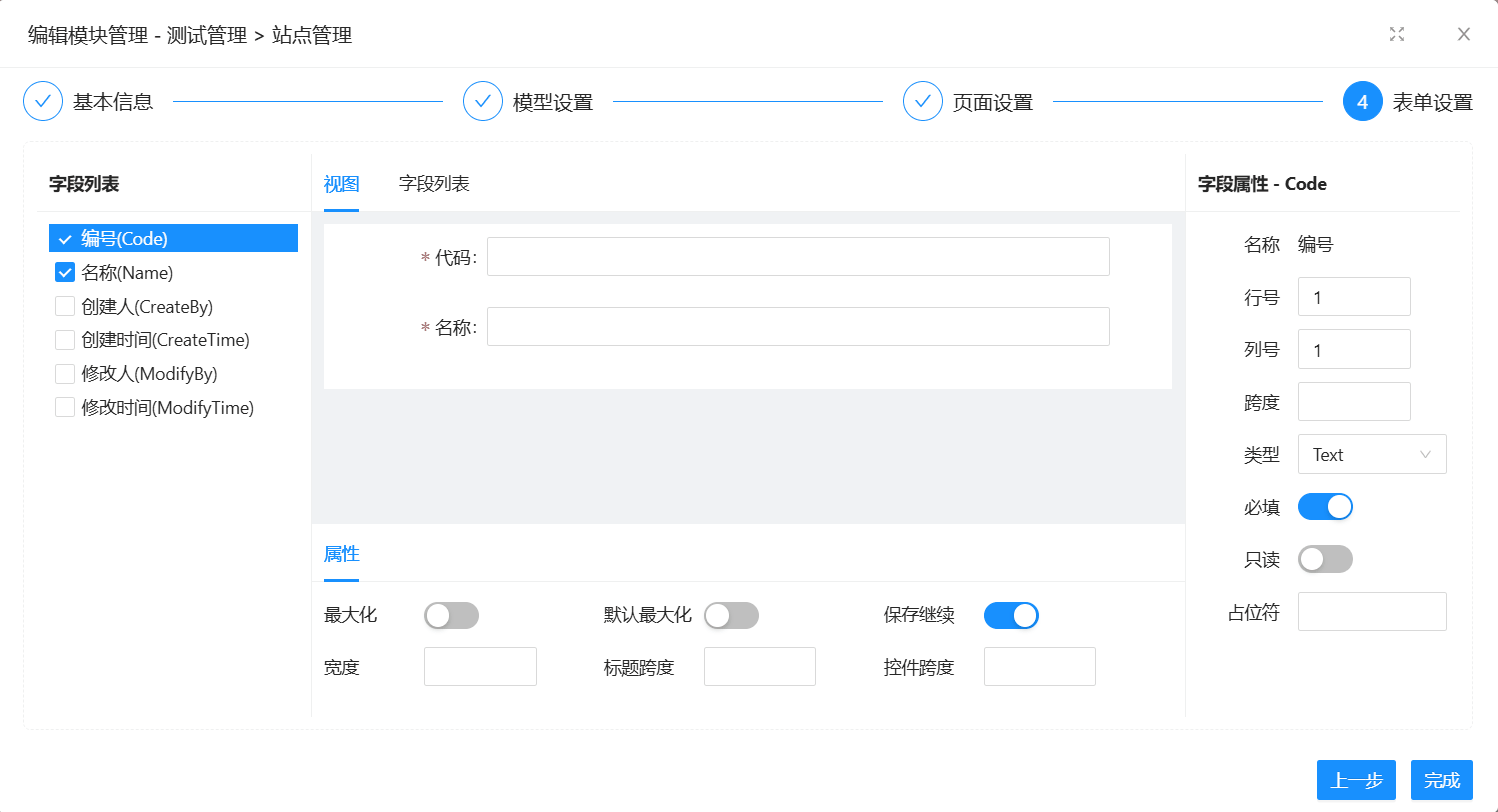Disable the 必填 required toggle
The width and height of the screenshot is (1498, 812).
click(x=1325, y=507)
